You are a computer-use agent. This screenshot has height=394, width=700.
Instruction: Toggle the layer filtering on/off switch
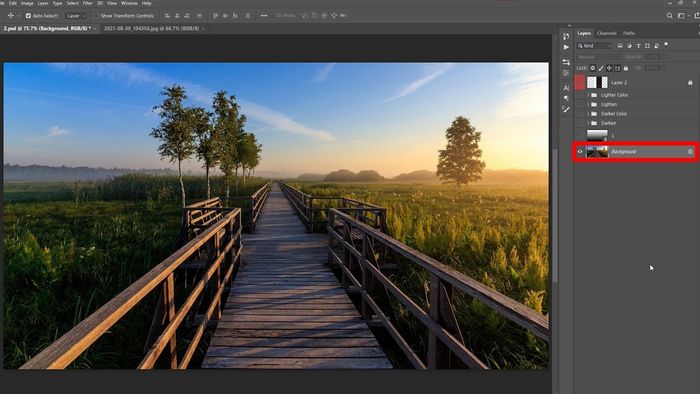[x=666, y=45]
